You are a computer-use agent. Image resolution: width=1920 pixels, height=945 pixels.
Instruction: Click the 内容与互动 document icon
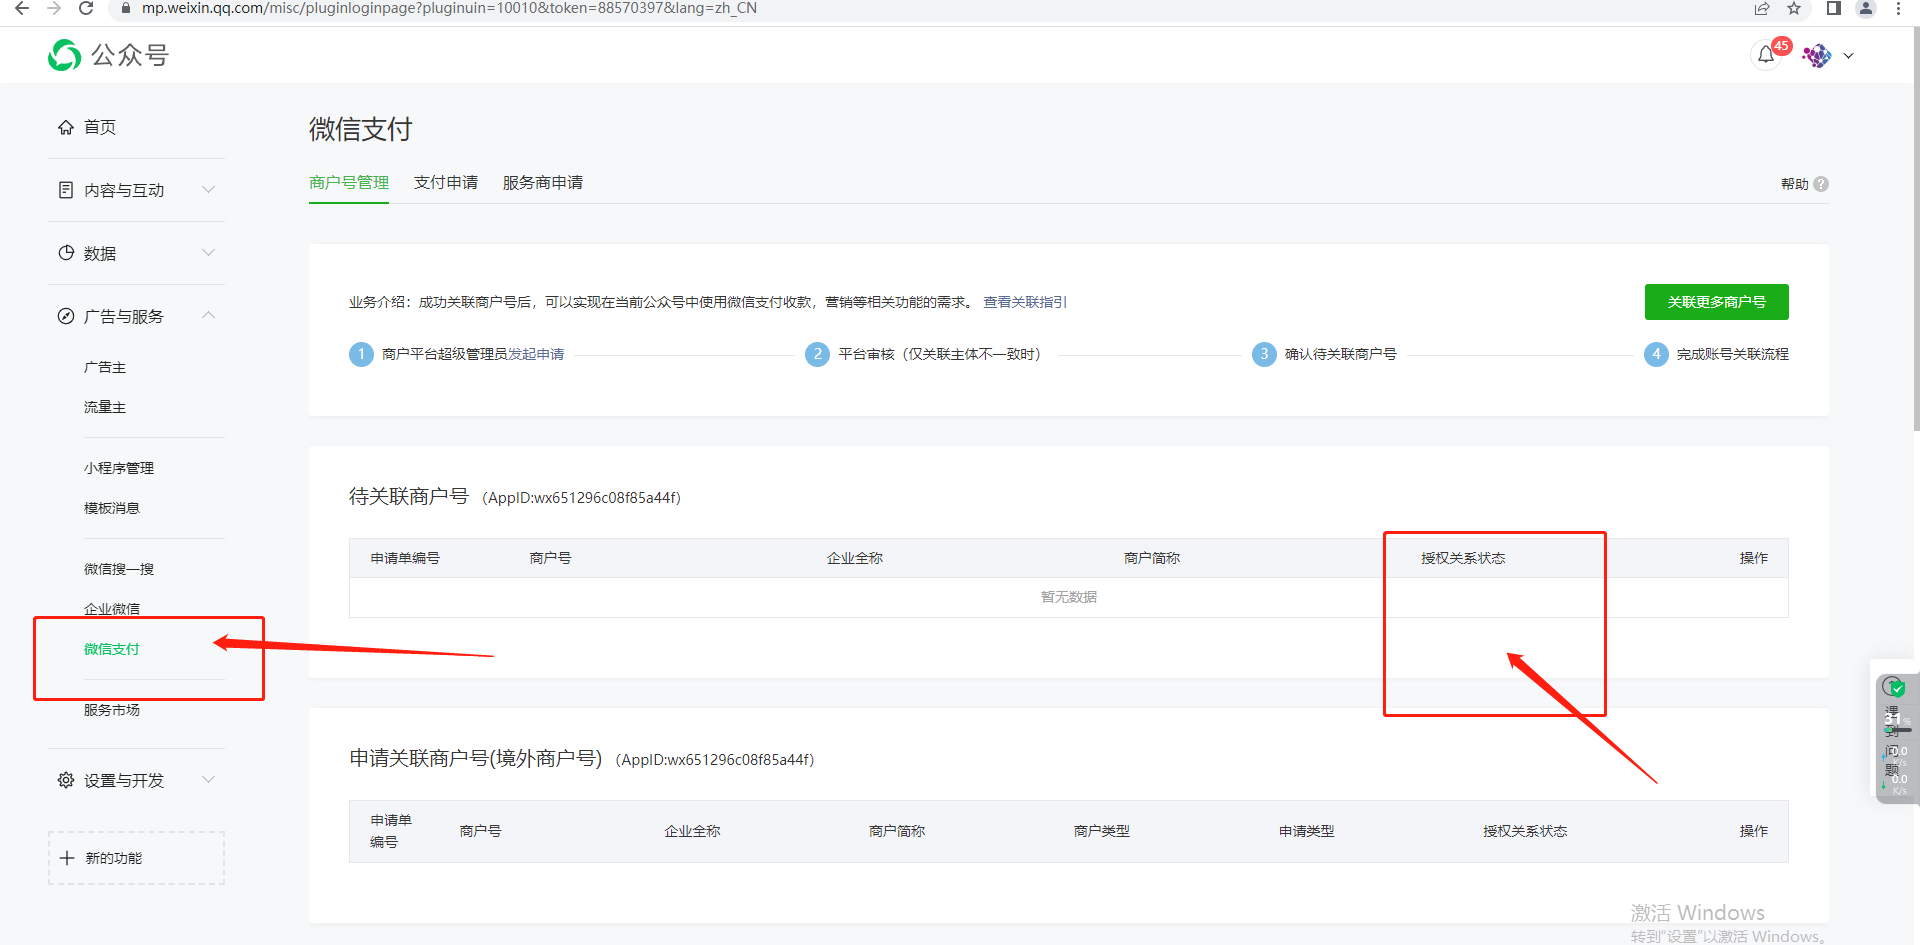click(66, 190)
